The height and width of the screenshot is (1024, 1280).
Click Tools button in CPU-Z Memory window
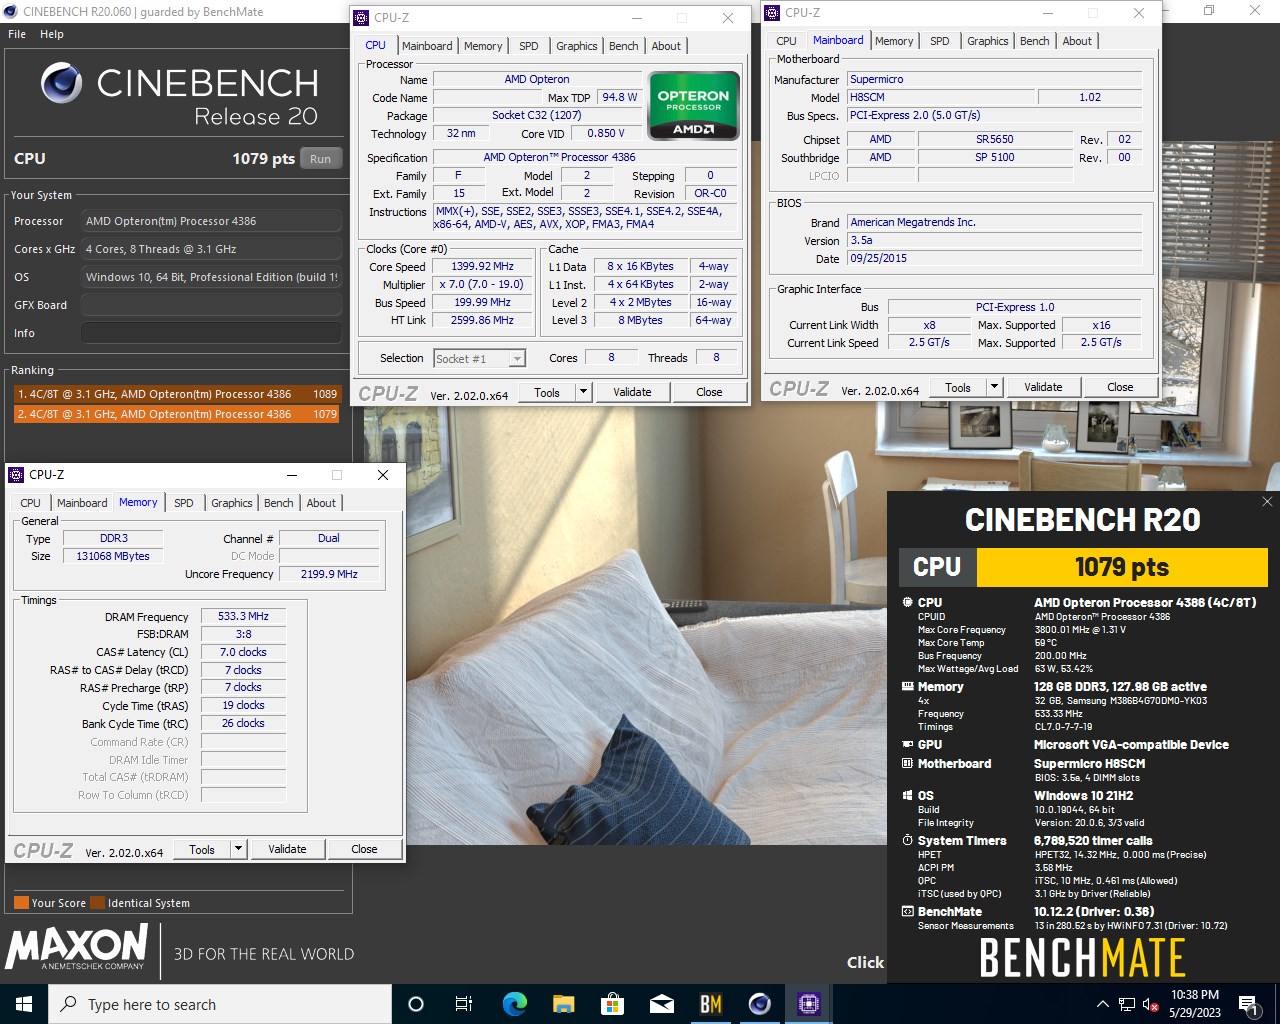[202, 849]
